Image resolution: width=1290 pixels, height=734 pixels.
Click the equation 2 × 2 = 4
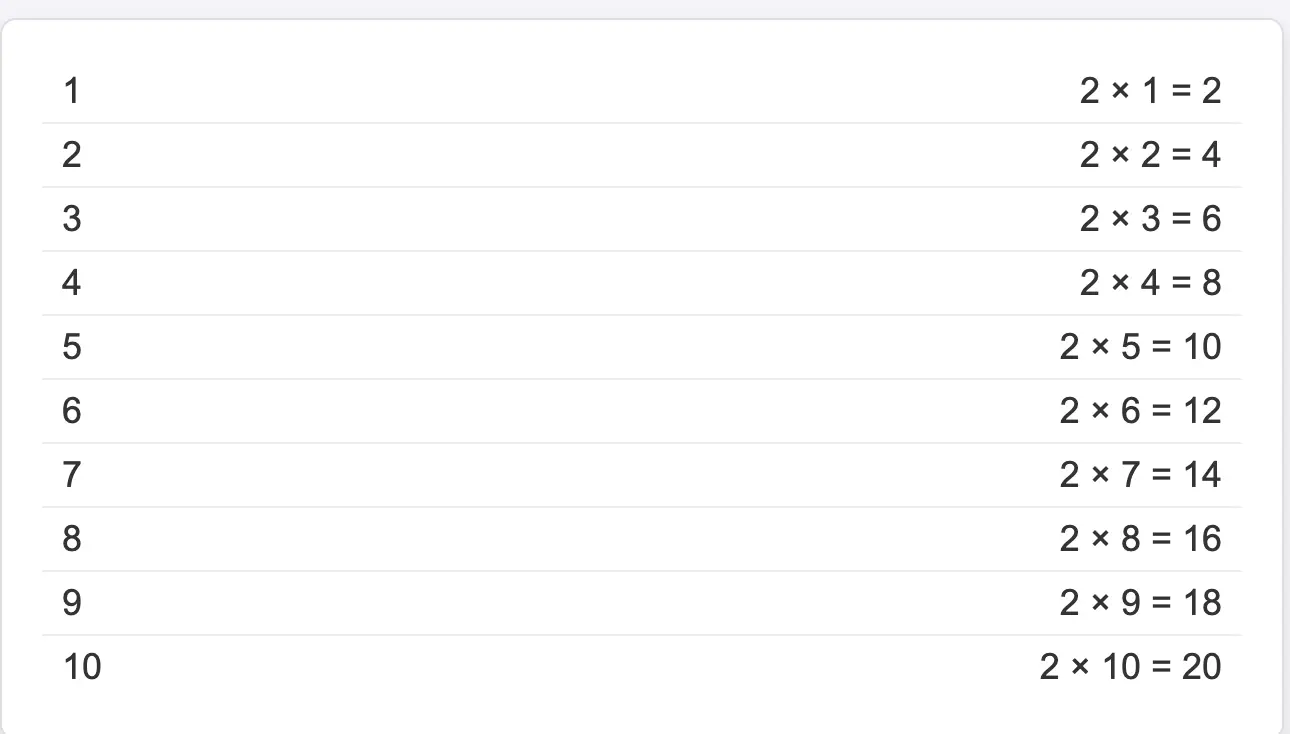click(1151, 155)
